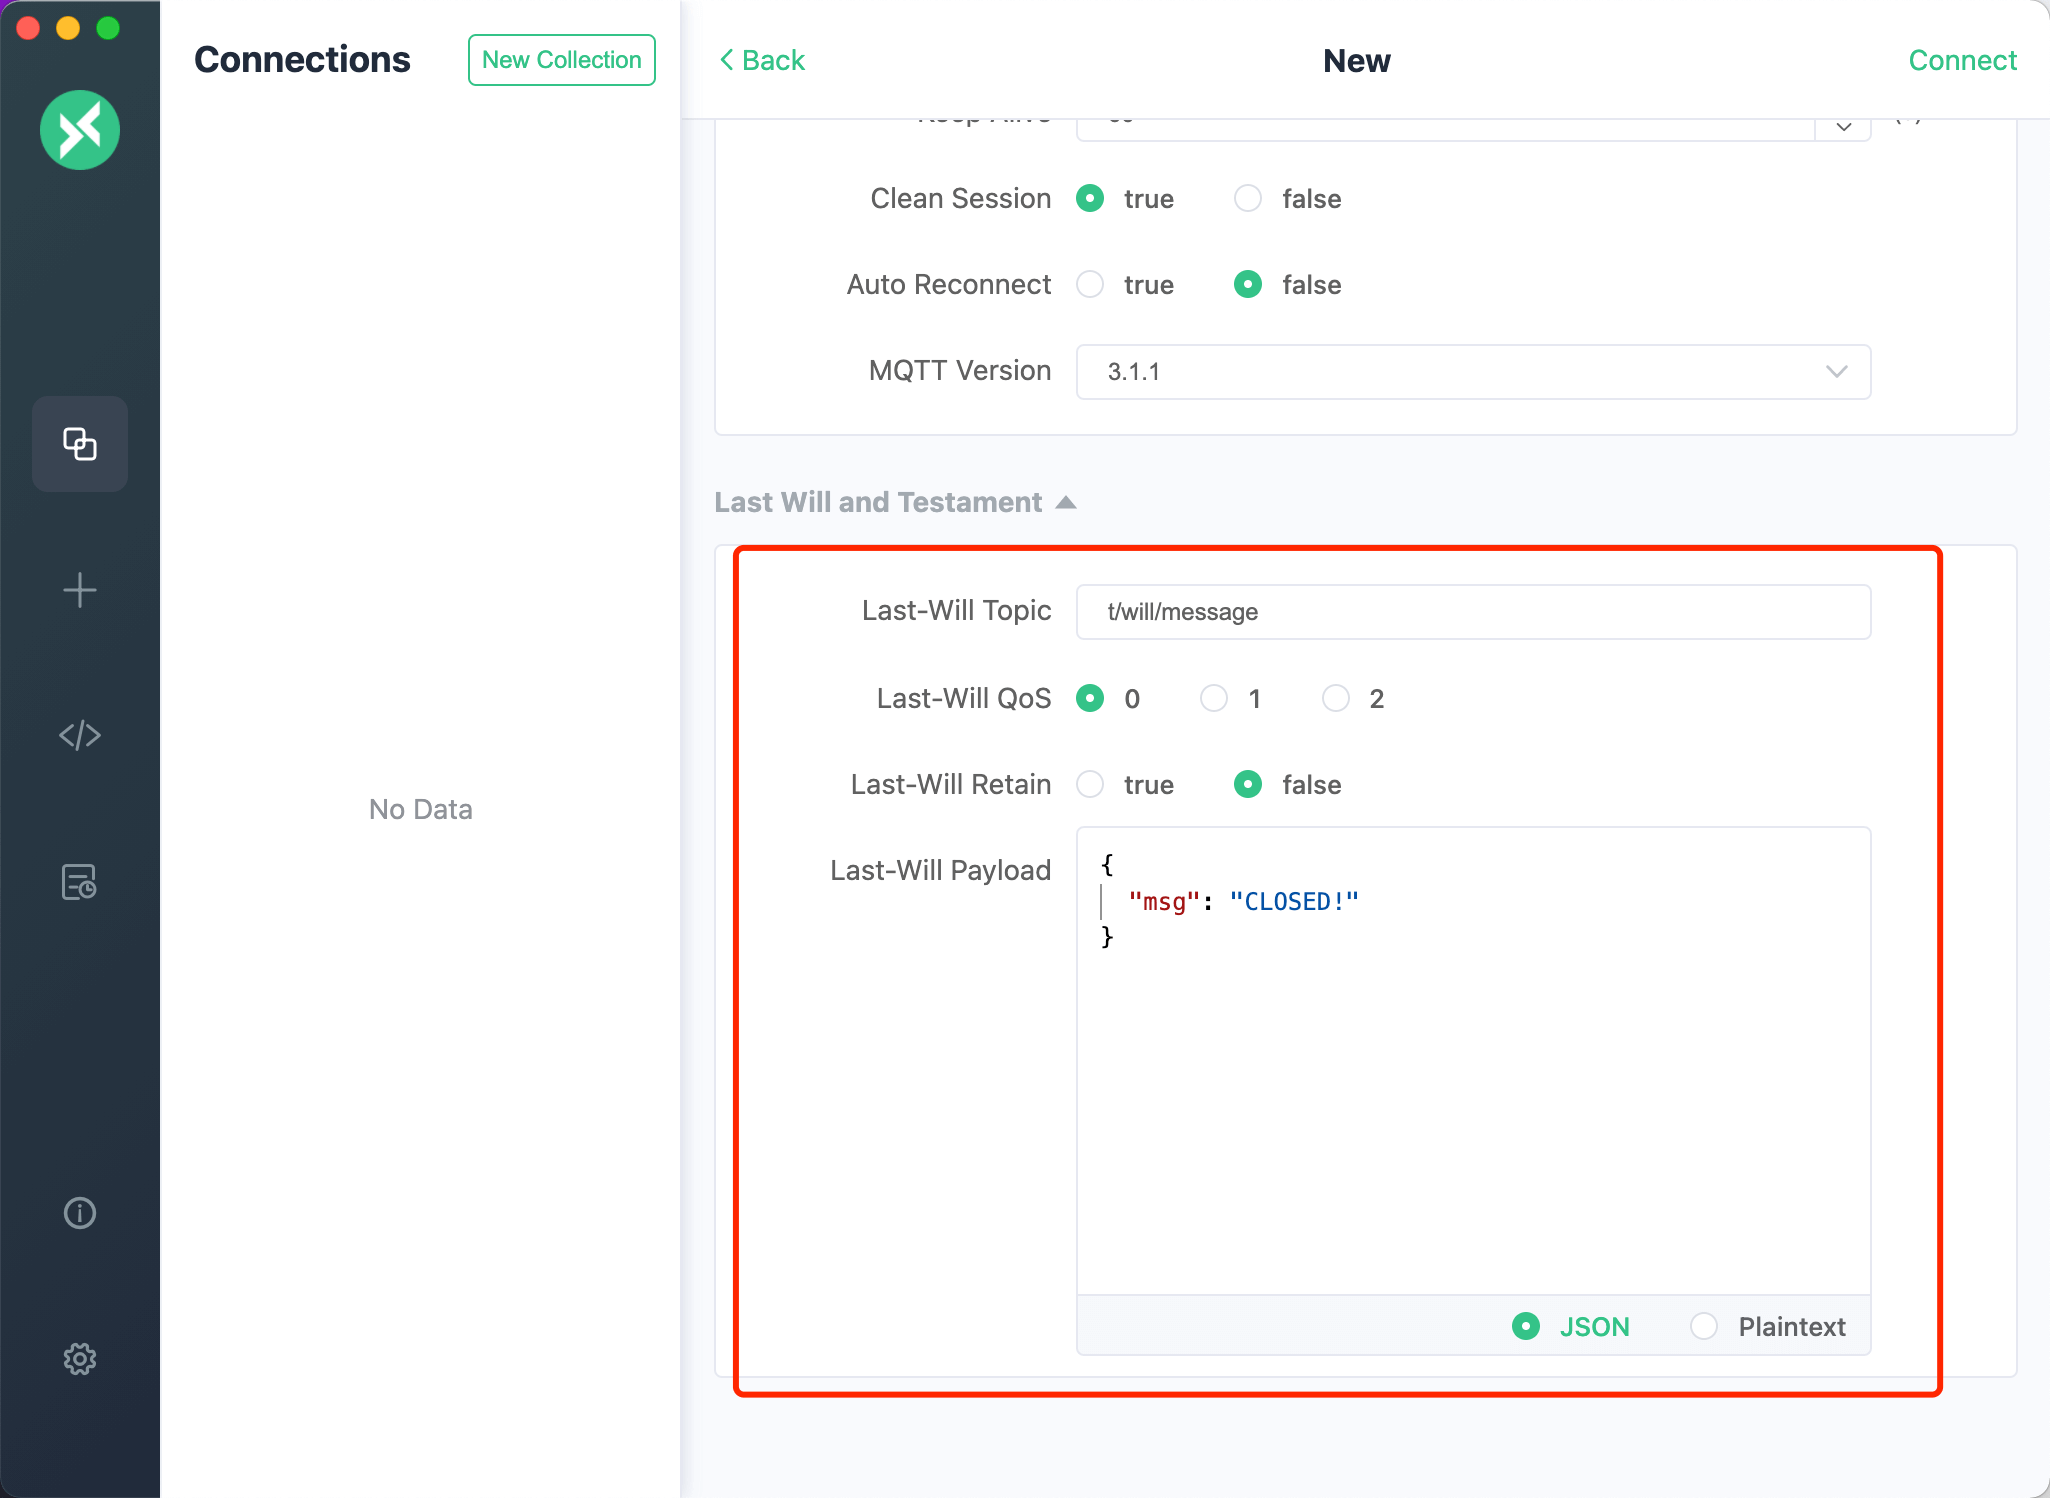This screenshot has height=1498, width=2050.
Task: Select Last-Will QoS level 2
Action: point(1336,698)
